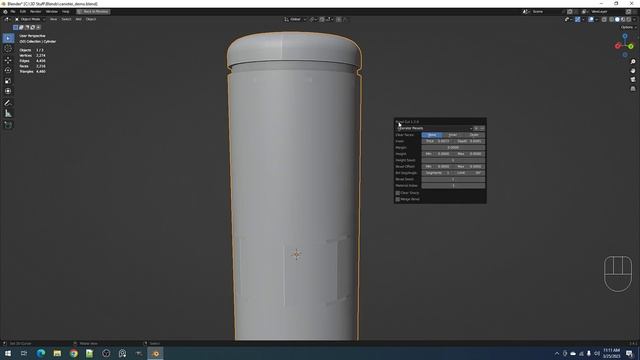Choose the extend-selection mode icon
Screen dimensions: 640x360
click(21, 27)
